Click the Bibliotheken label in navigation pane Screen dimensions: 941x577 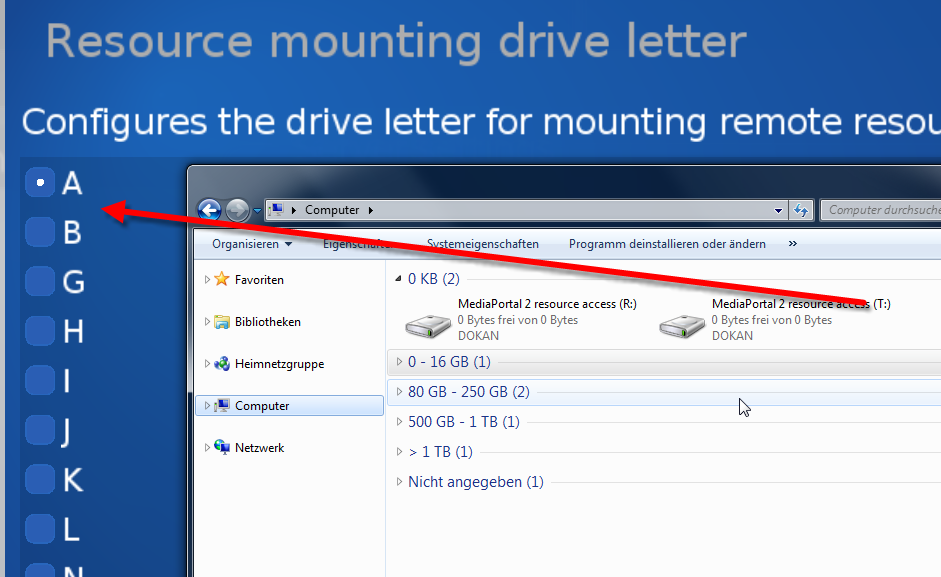[x=268, y=322]
